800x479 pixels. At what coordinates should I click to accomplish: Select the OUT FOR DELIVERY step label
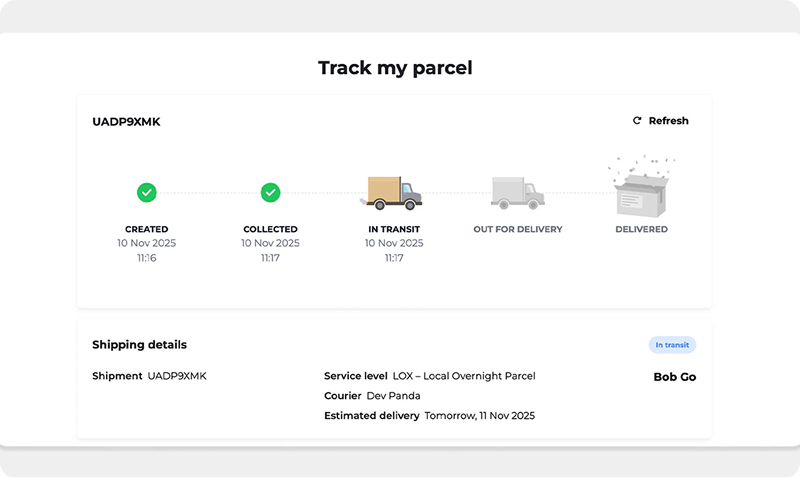[518, 229]
